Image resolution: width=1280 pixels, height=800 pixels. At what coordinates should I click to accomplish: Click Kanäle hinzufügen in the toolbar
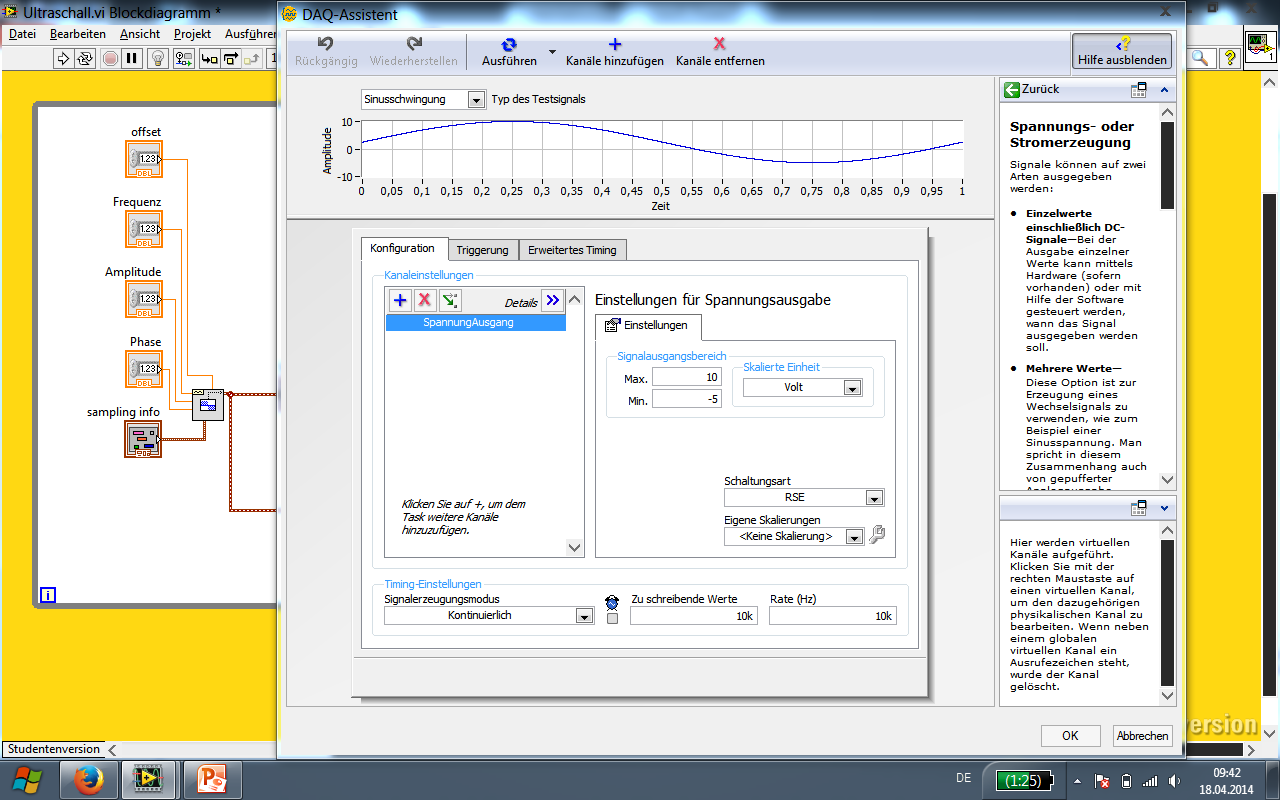click(615, 52)
